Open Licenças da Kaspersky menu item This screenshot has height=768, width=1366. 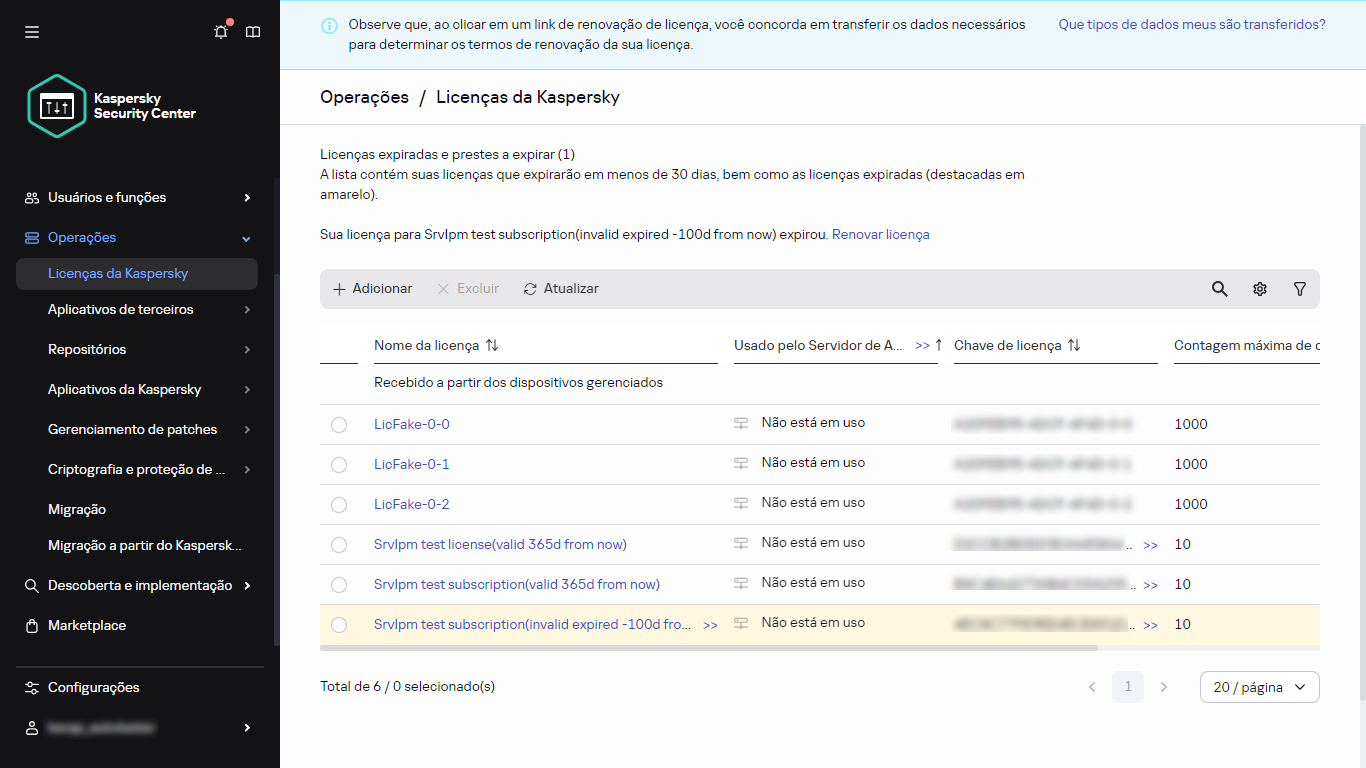point(137,274)
